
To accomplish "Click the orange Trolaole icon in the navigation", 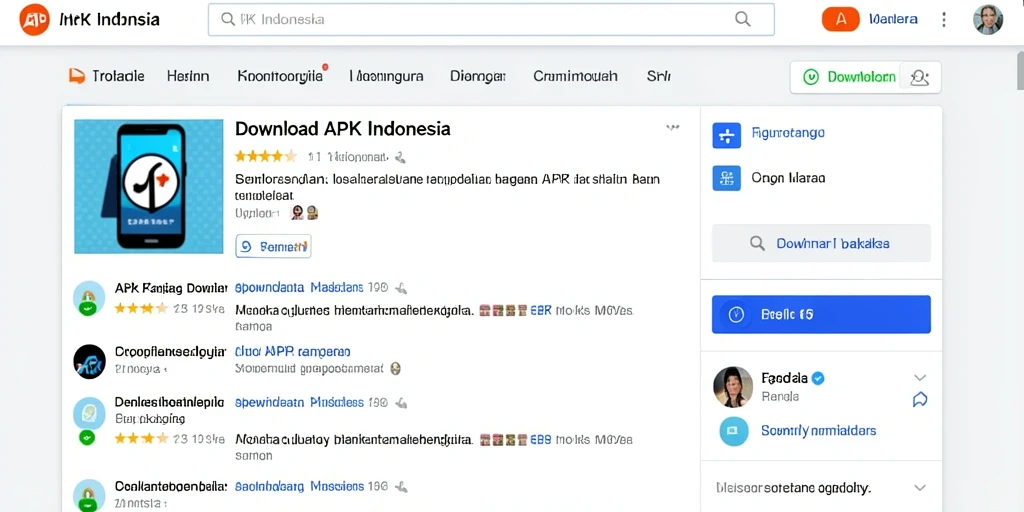I will [x=77, y=76].
